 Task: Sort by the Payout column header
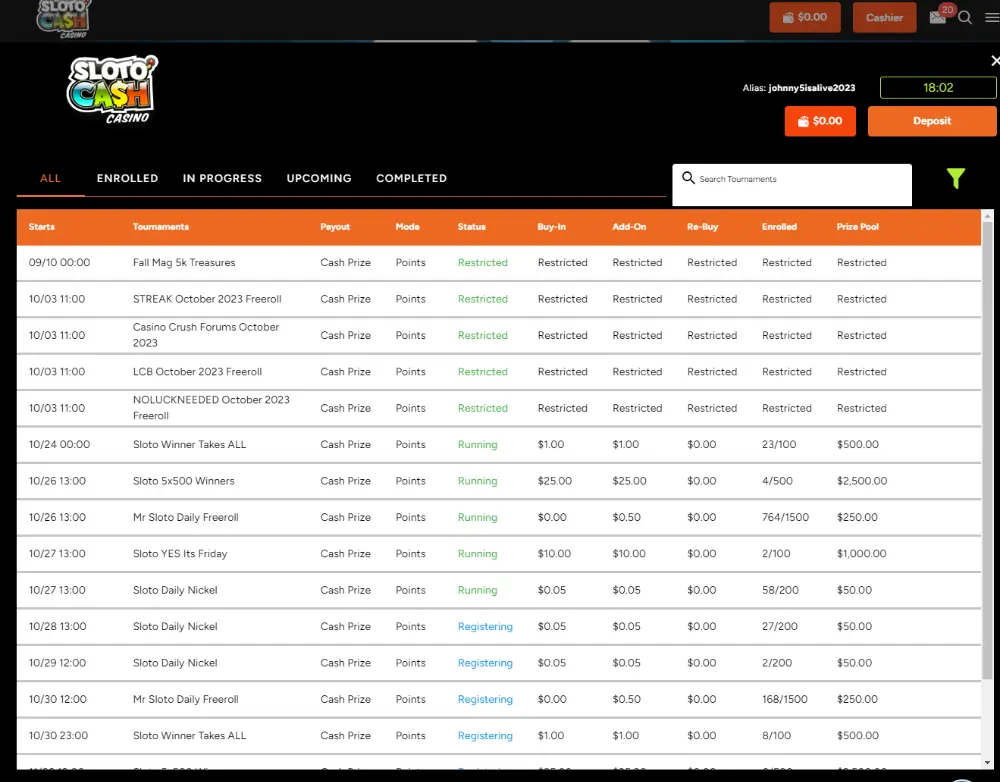[335, 226]
